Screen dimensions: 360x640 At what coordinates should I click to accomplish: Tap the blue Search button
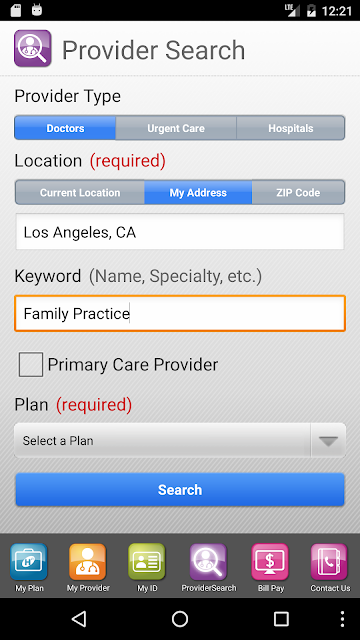pos(180,490)
